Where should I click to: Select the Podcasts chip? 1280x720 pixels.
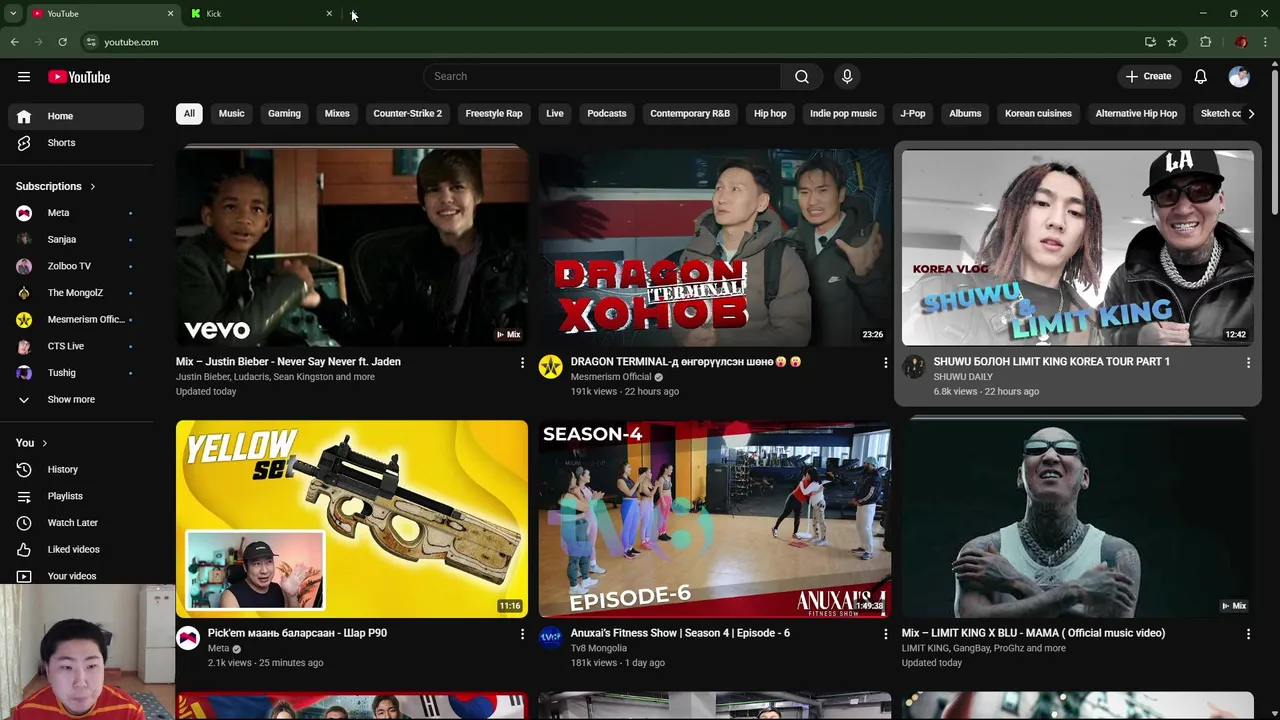coord(607,114)
